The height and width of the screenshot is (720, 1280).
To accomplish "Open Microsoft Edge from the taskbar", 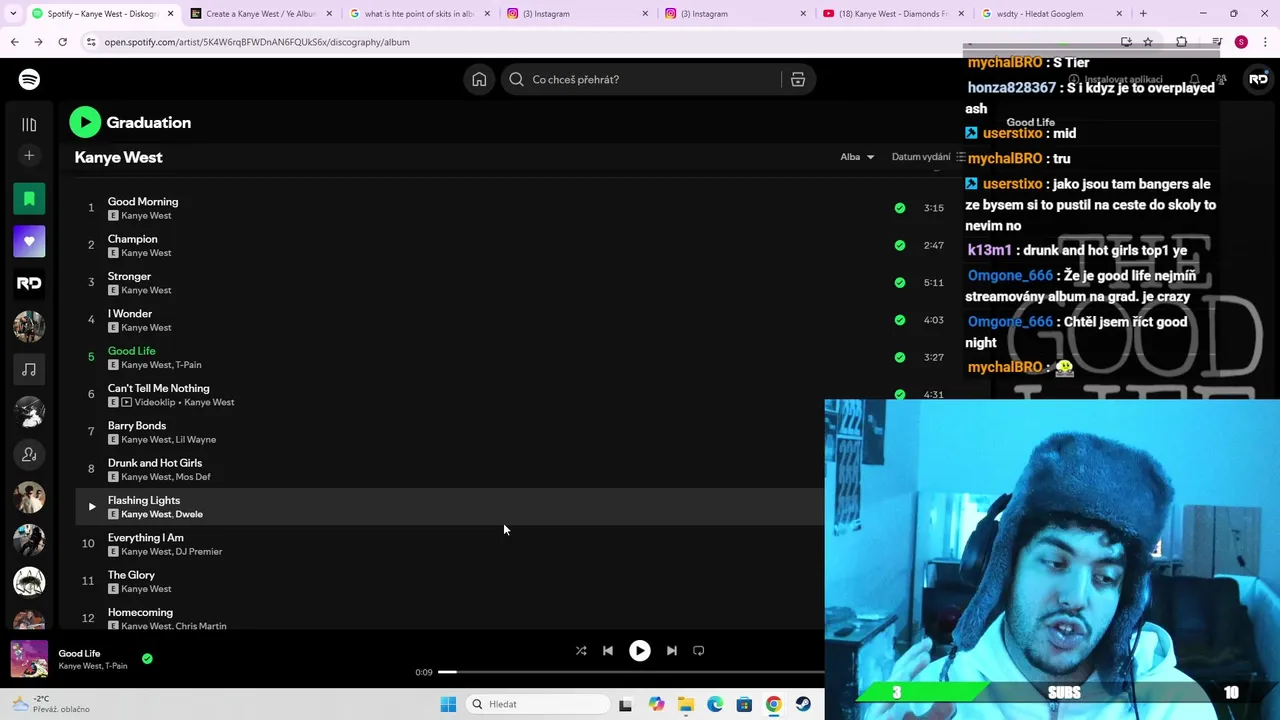I will coord(715,704).
